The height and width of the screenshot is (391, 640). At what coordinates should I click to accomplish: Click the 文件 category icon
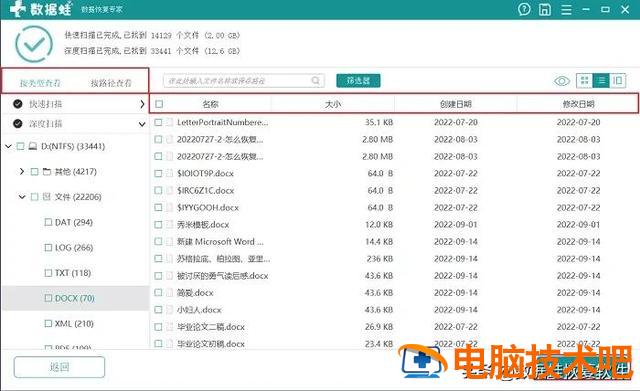click(x=47, y=197)
